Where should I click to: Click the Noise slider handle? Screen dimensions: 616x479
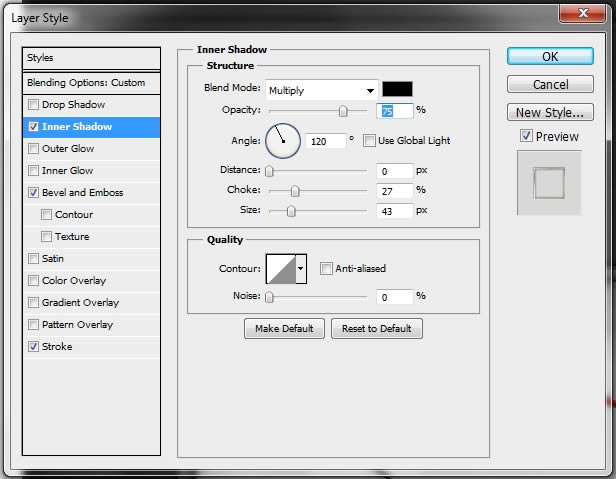tap(269, 297)
